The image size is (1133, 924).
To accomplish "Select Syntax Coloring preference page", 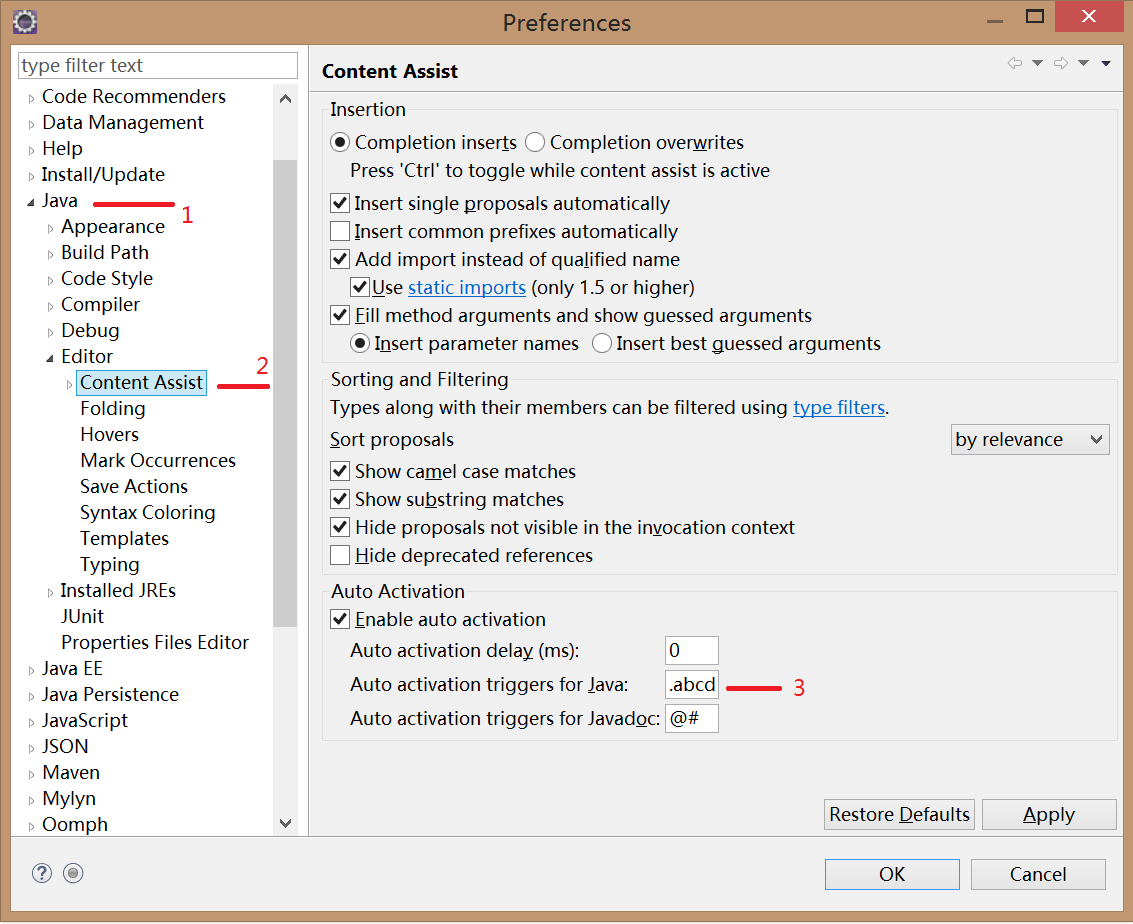I will 147,513.
